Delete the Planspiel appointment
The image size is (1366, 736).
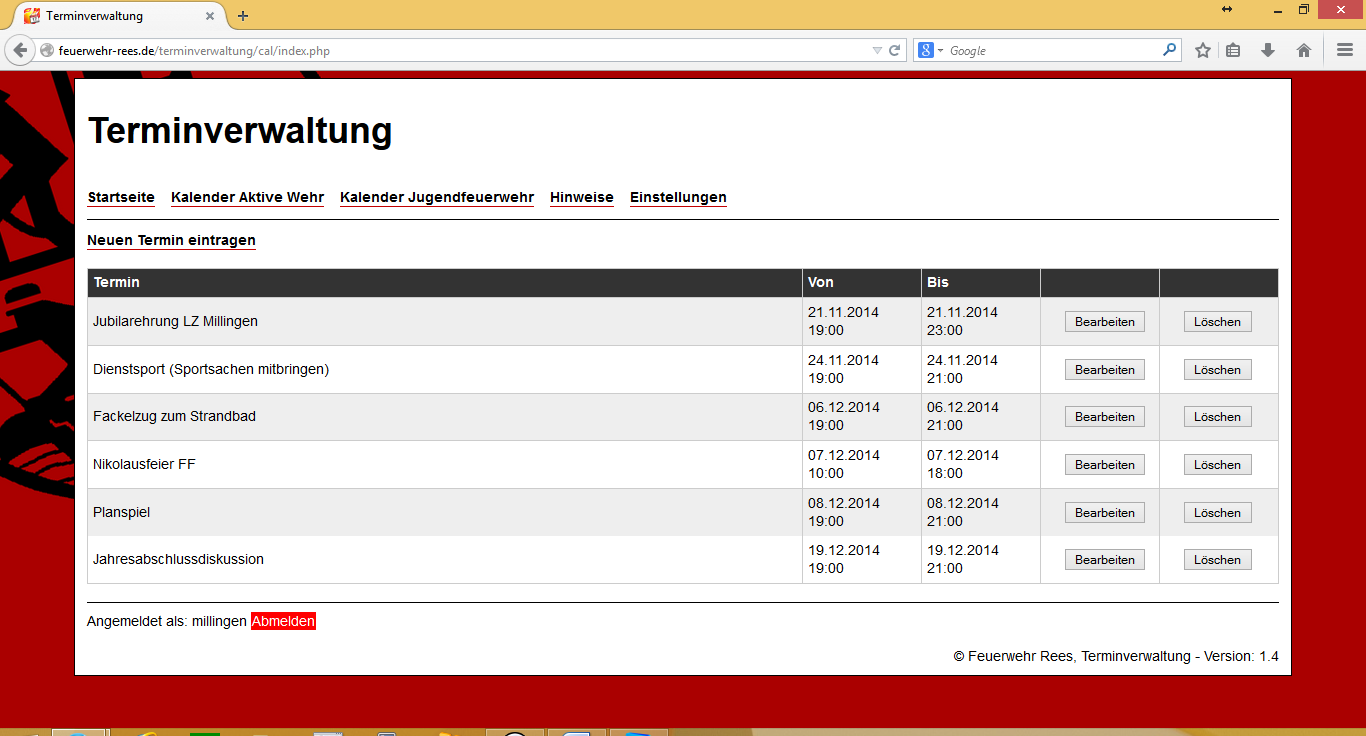click(x=1217, y=513)
